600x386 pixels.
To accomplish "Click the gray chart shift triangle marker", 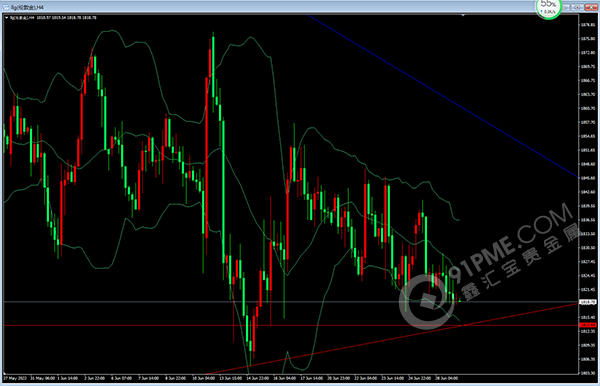I will (x=463, y=16).
